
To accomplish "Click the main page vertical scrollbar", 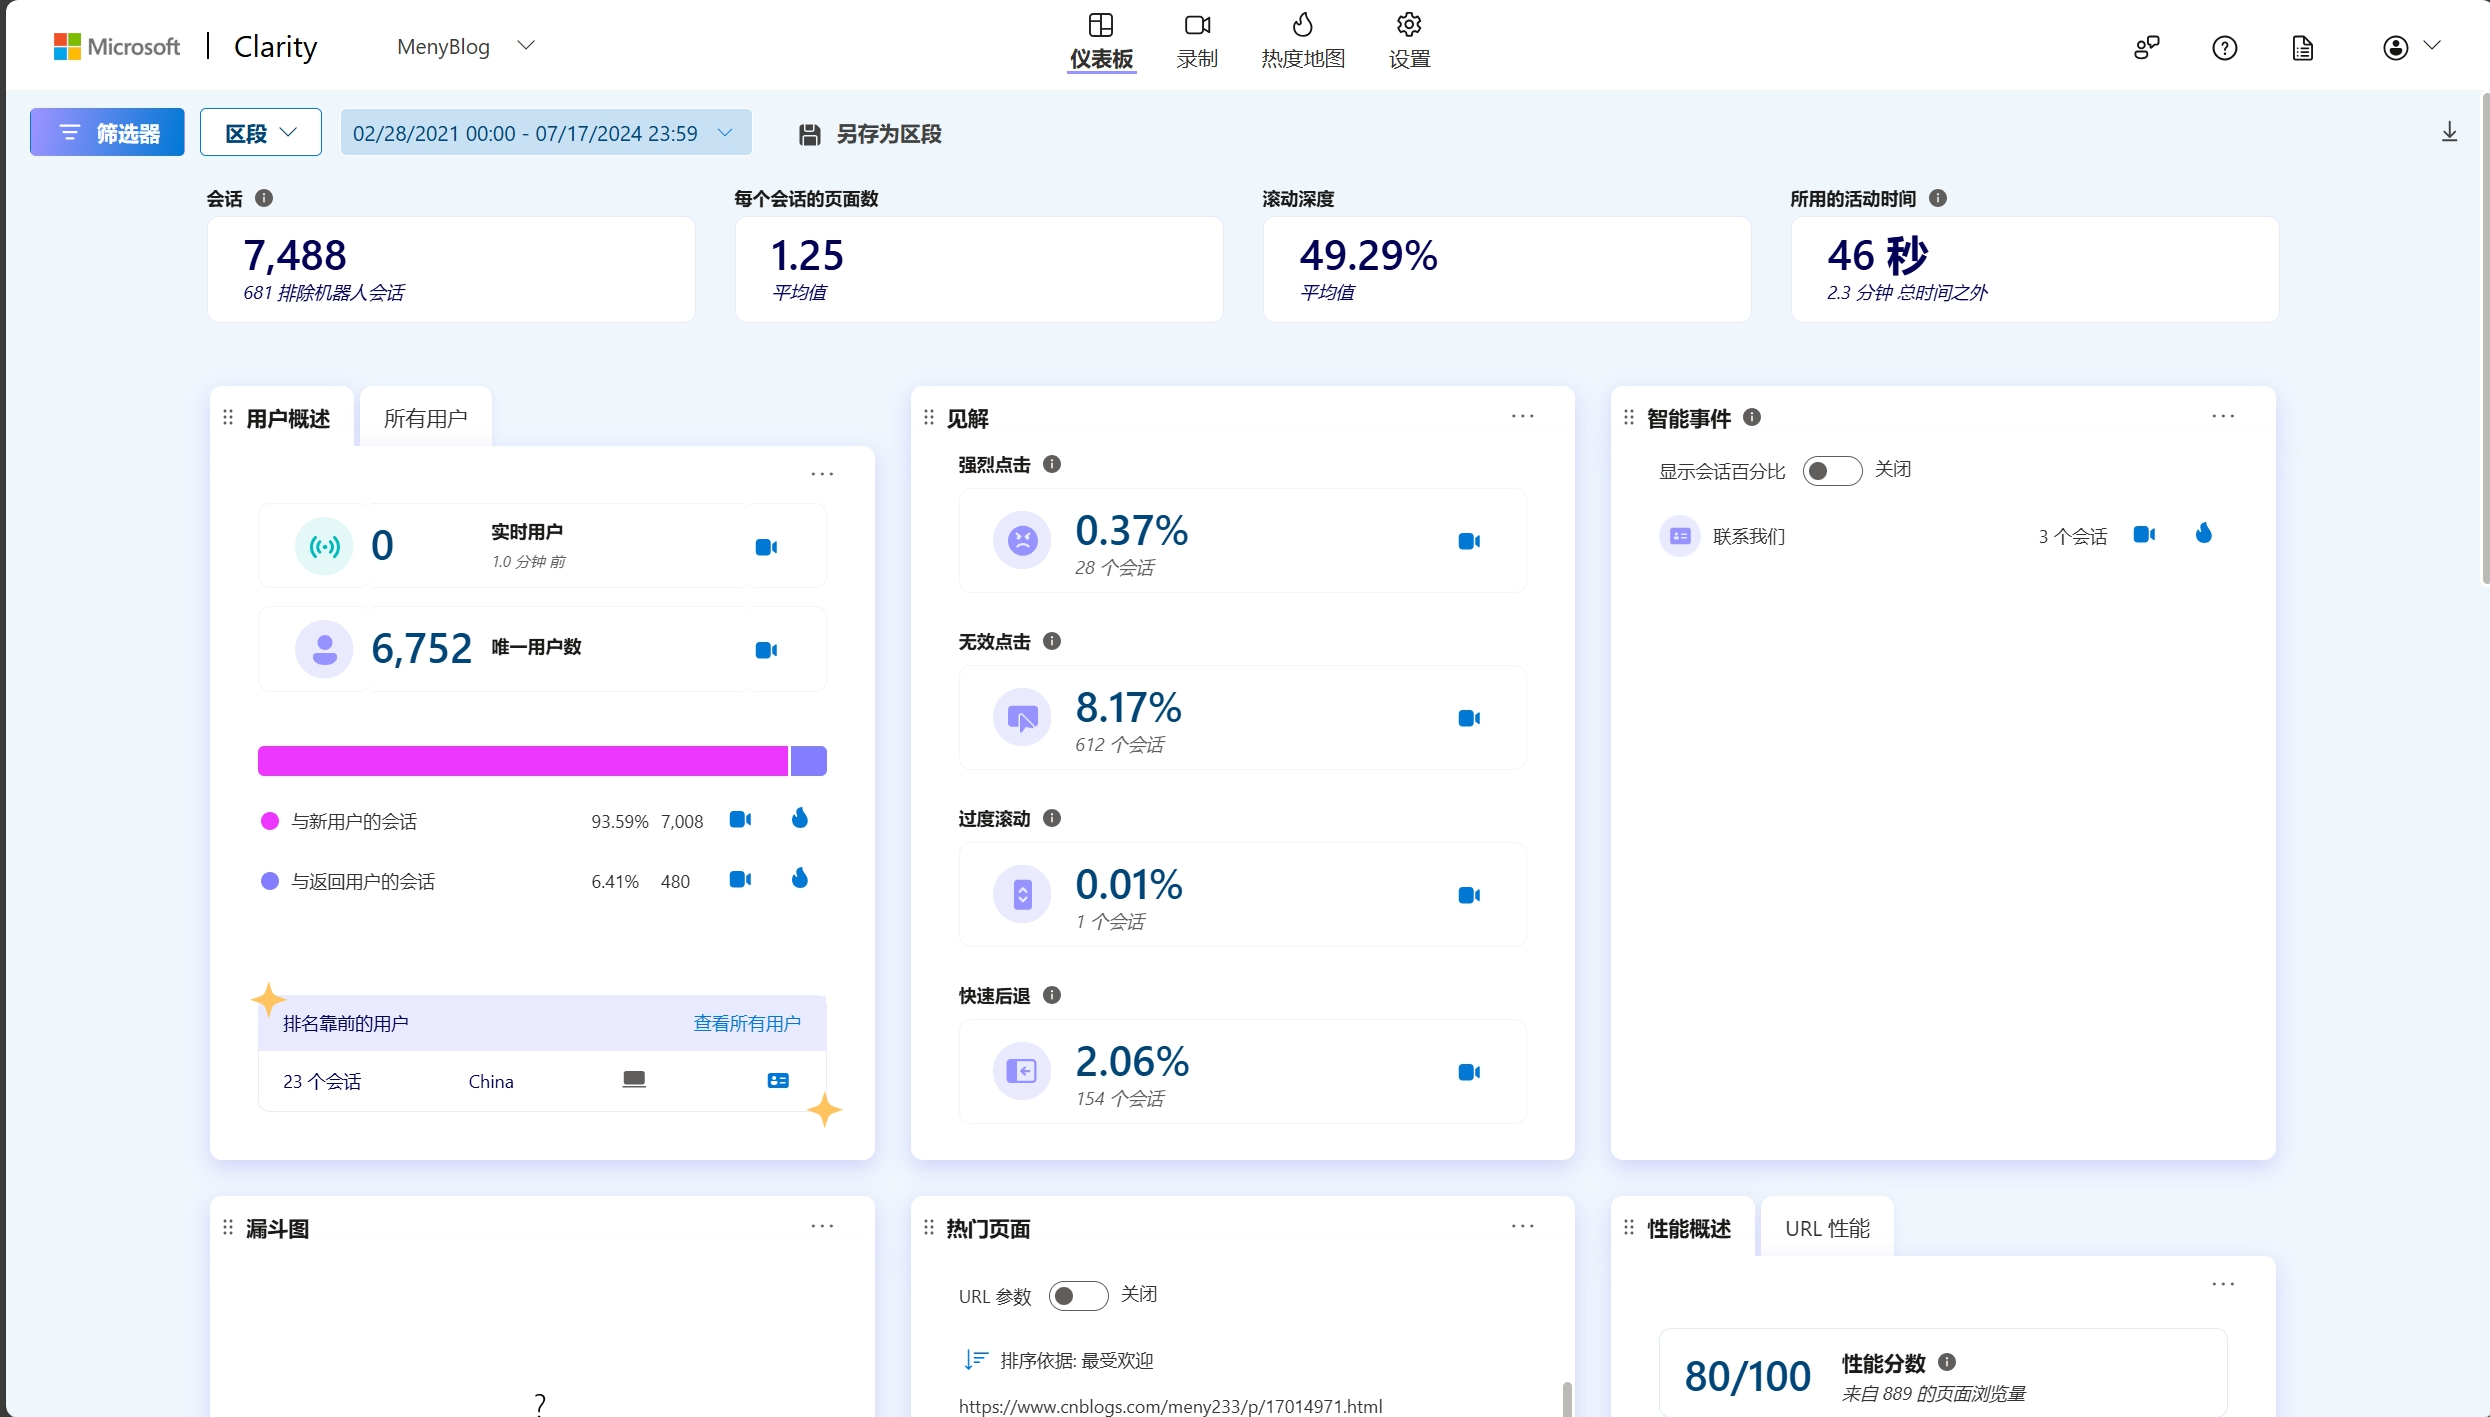I will (x=2485, y=340).
